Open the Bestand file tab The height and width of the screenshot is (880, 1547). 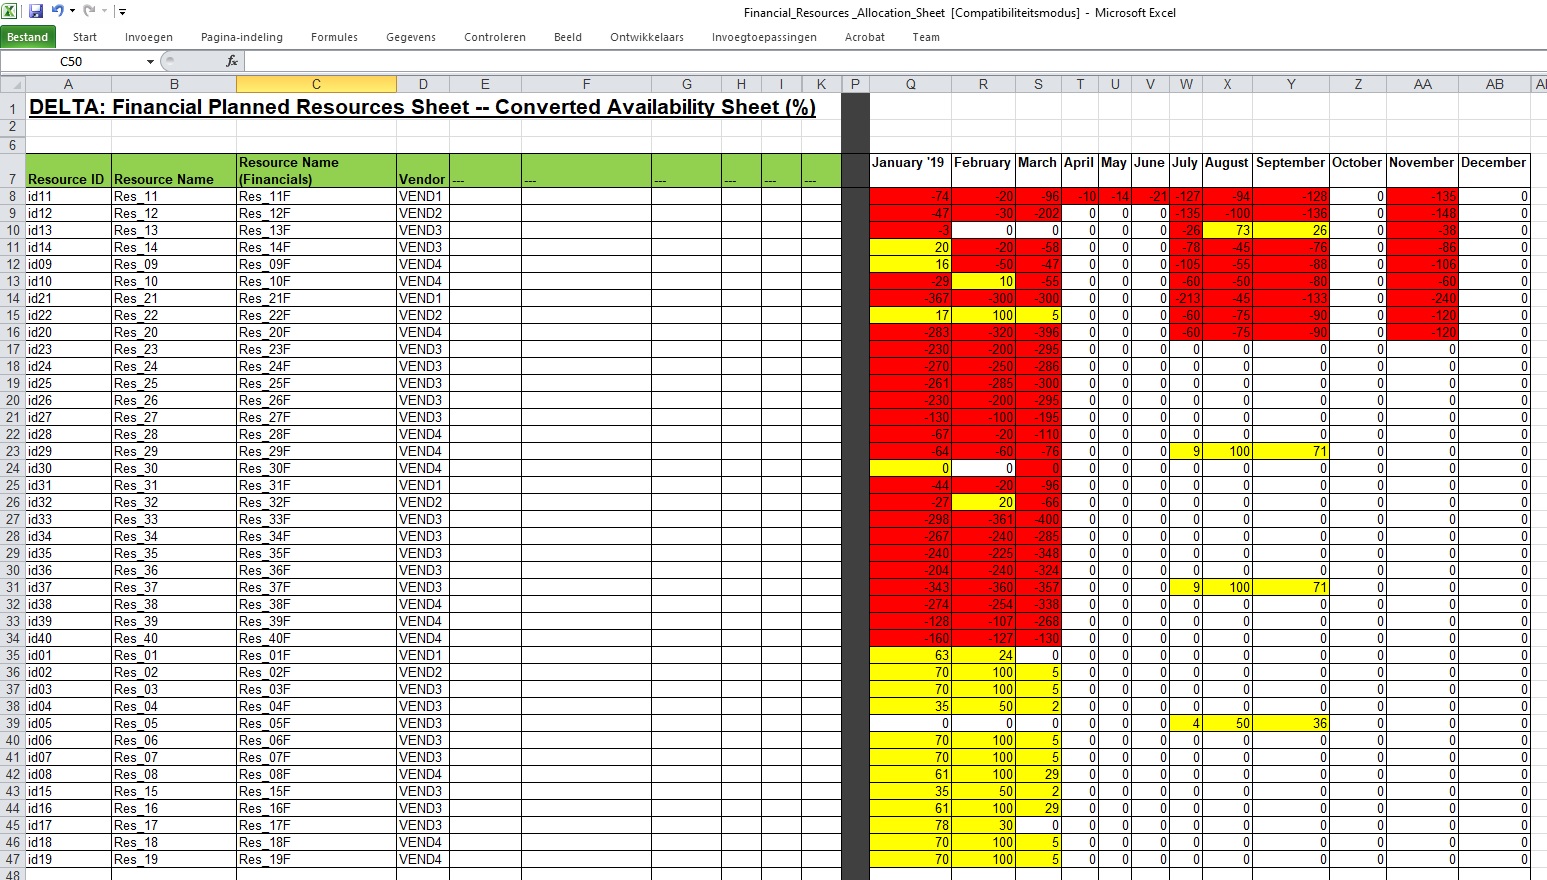(x=28, y=37)
